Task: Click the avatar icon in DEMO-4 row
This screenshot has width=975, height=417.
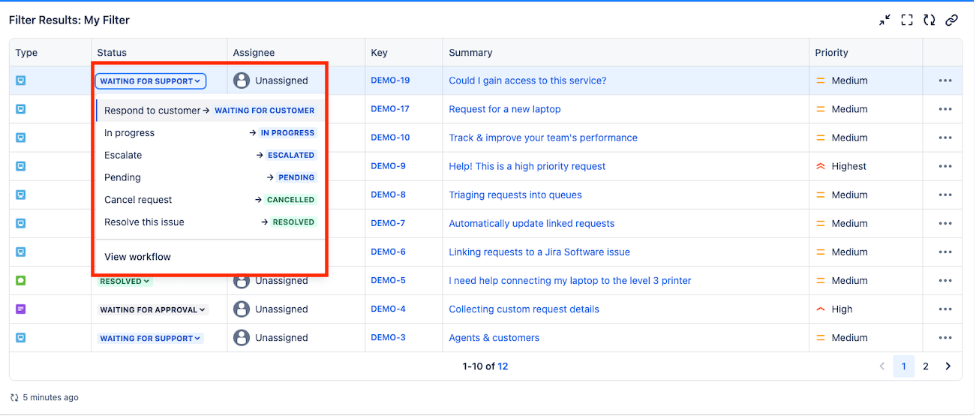Action: [x=241, y=309]
